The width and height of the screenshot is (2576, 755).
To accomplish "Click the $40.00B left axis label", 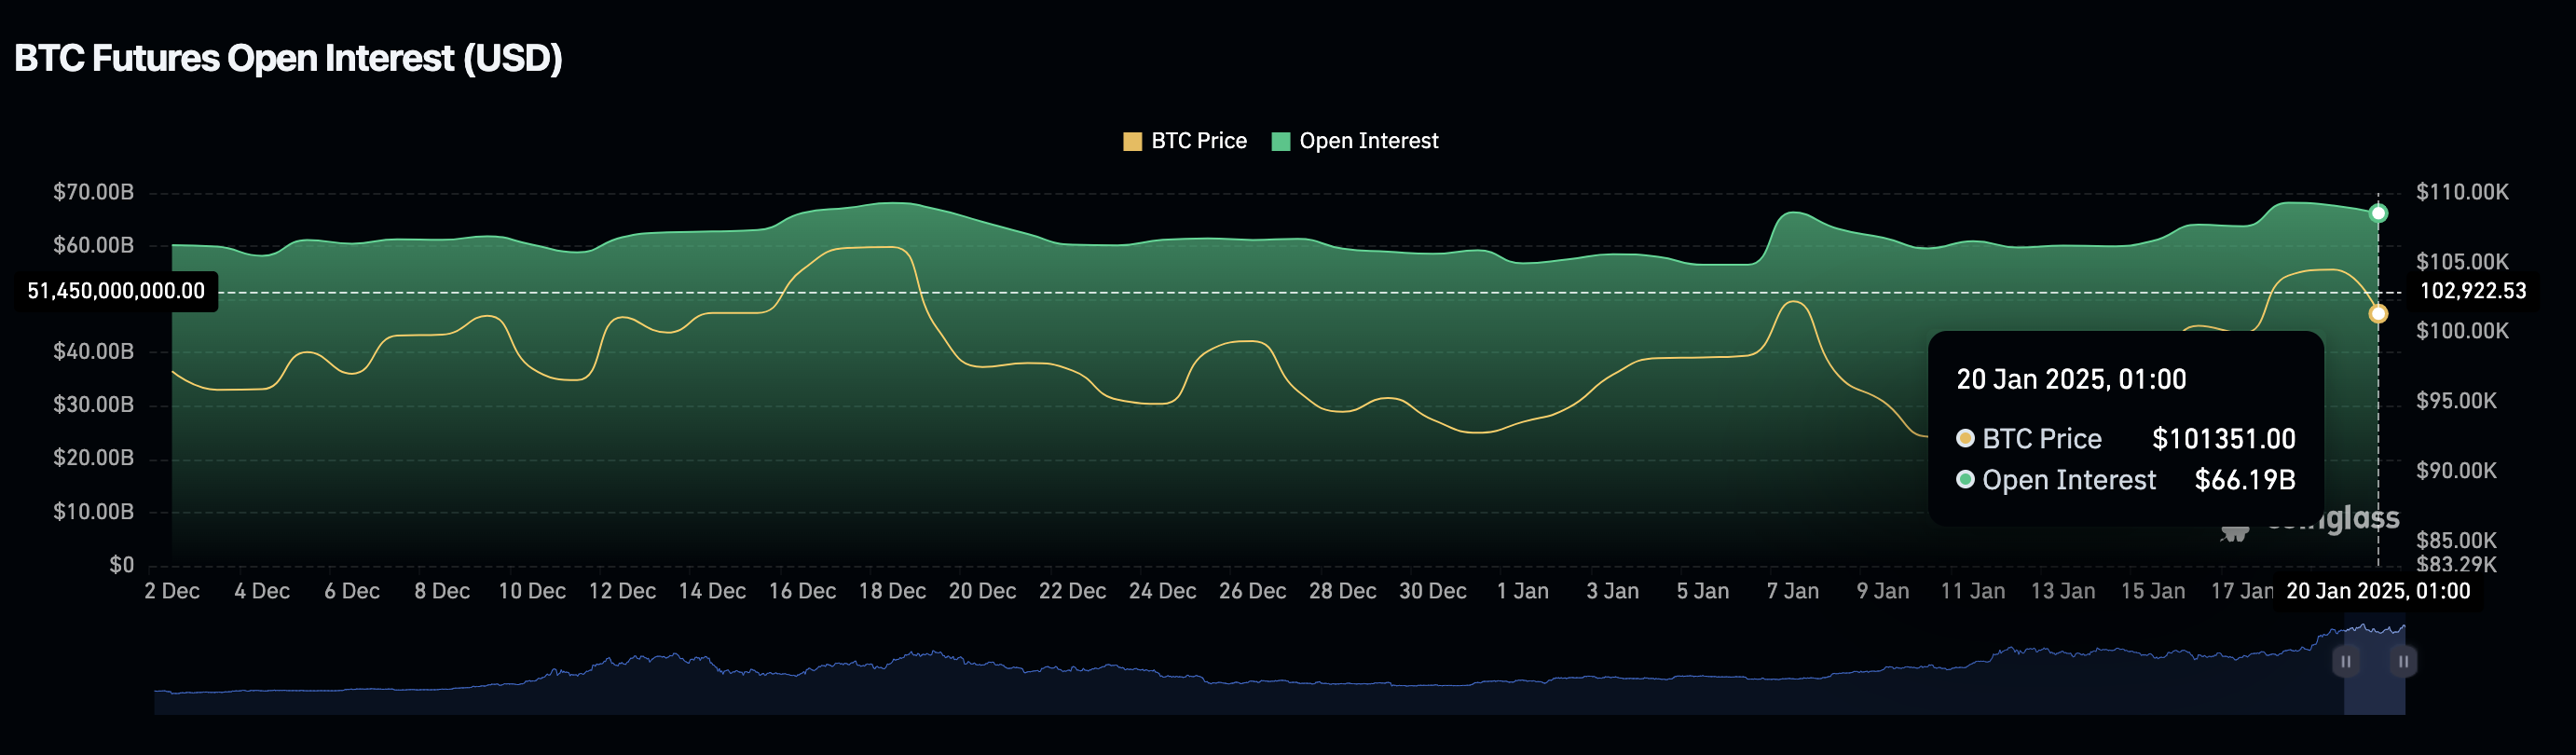I will [93, 351].
